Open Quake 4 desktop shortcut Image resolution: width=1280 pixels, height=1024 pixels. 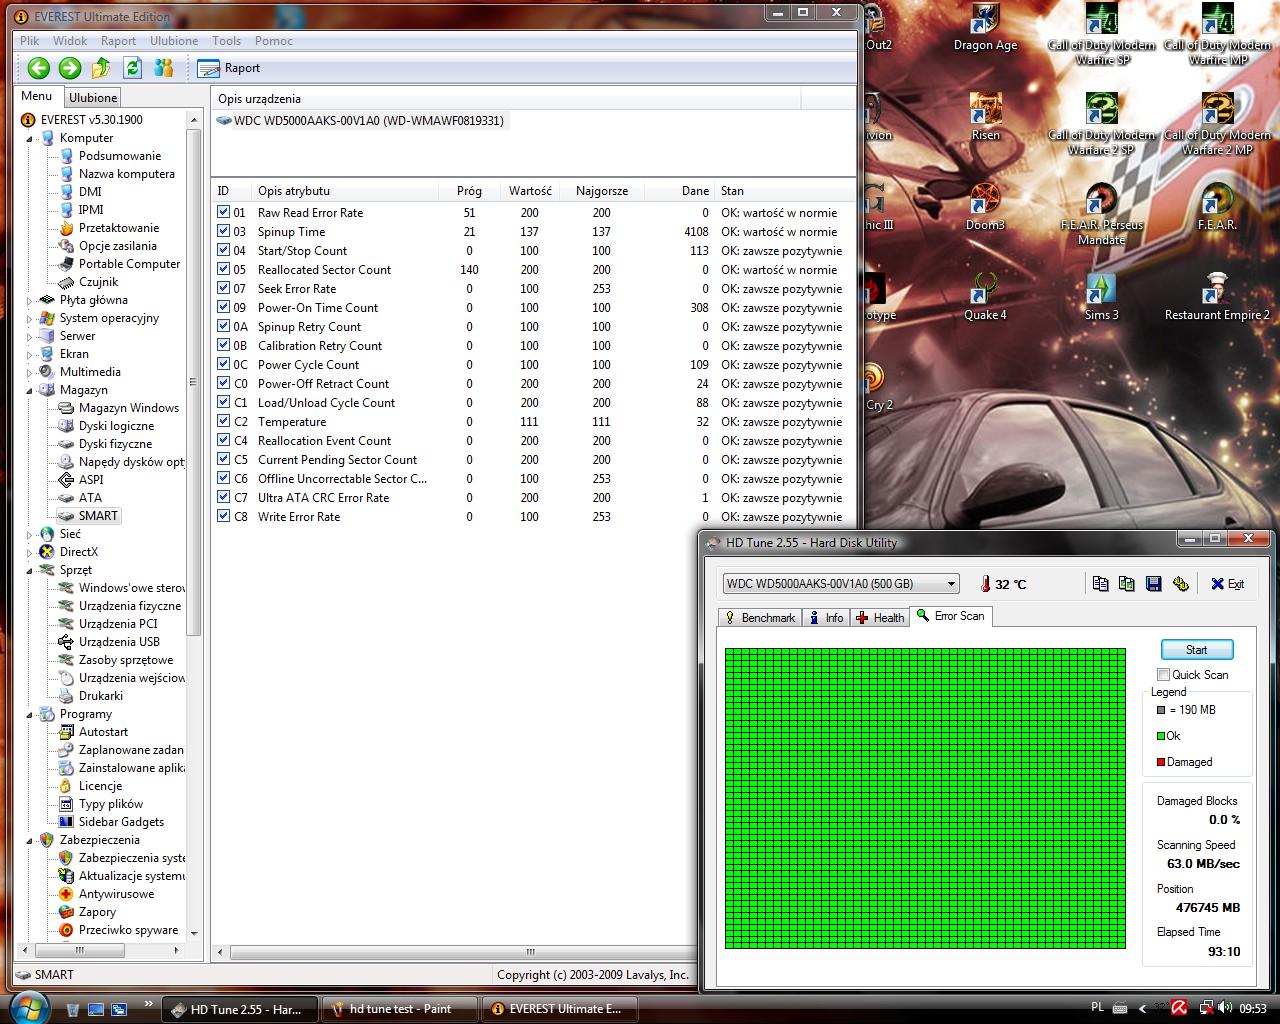pos(985,297)
